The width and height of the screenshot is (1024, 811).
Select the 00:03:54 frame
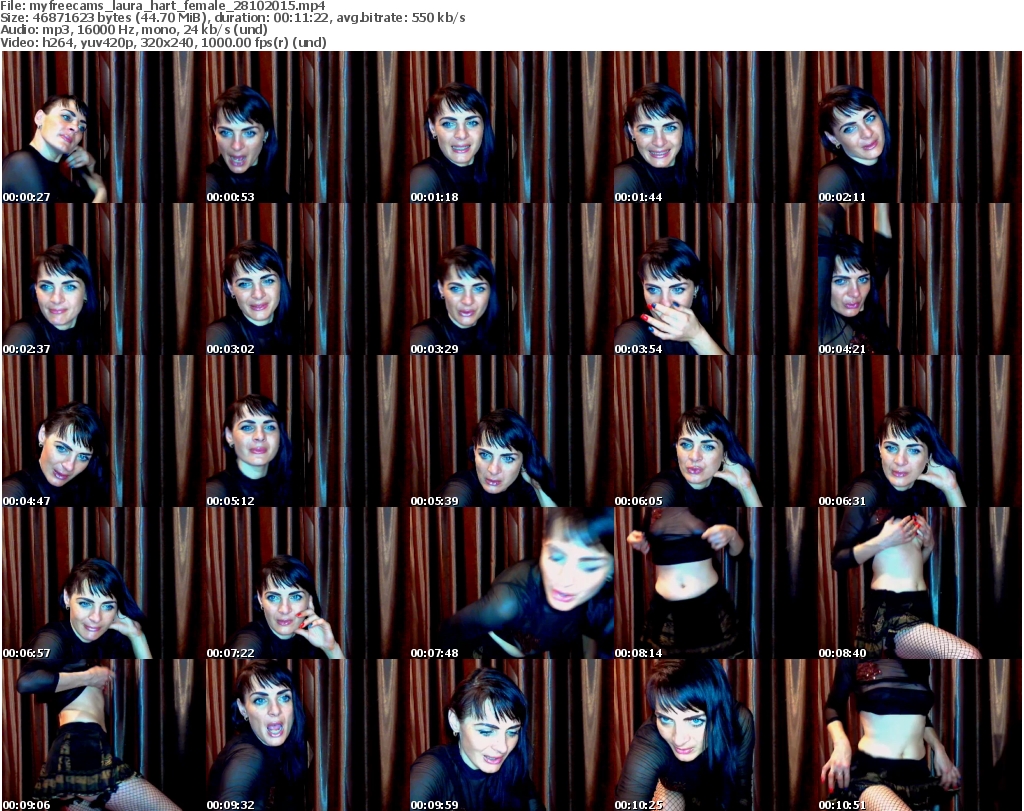(715, 279)
